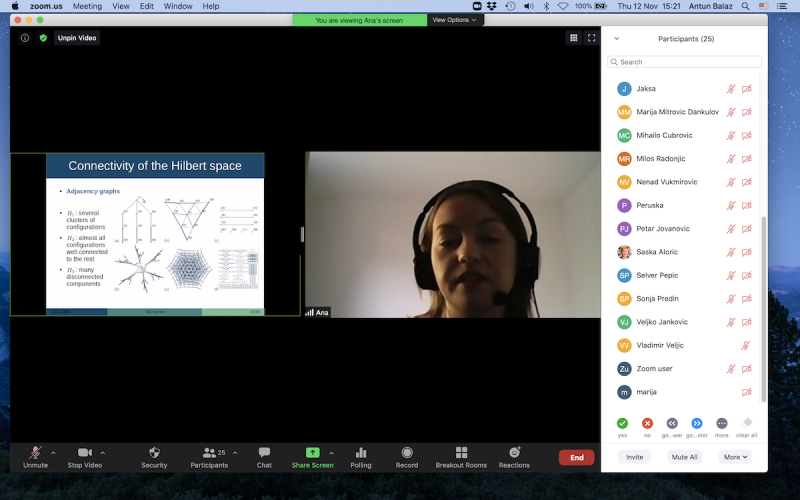800x500 pixels.
Task: Open the zoom.us menu
Action: coord(46,6)
